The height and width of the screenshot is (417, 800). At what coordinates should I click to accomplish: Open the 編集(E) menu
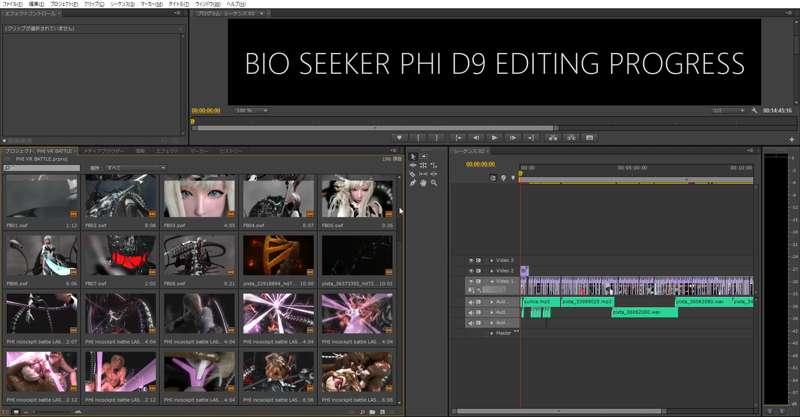click(x=36, y=4)
